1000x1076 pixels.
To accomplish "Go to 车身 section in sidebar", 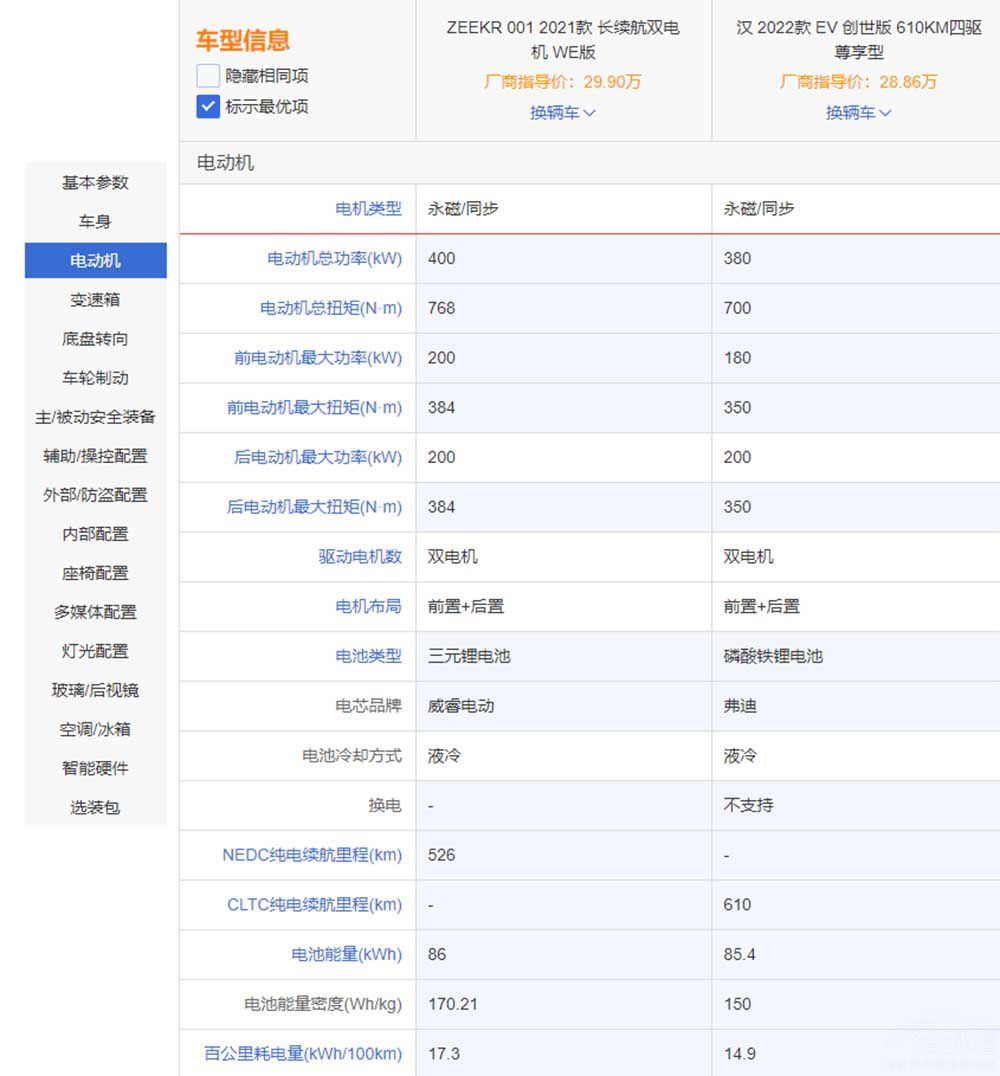I will 95,221.
